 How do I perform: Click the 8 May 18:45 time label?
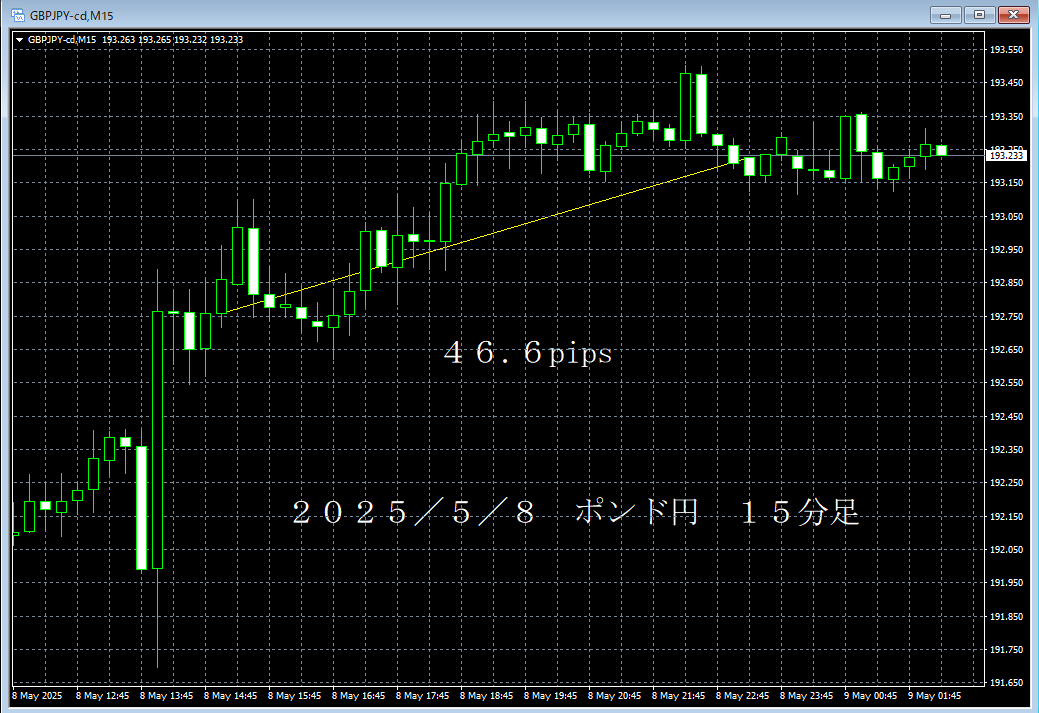(x=486, y=696)
